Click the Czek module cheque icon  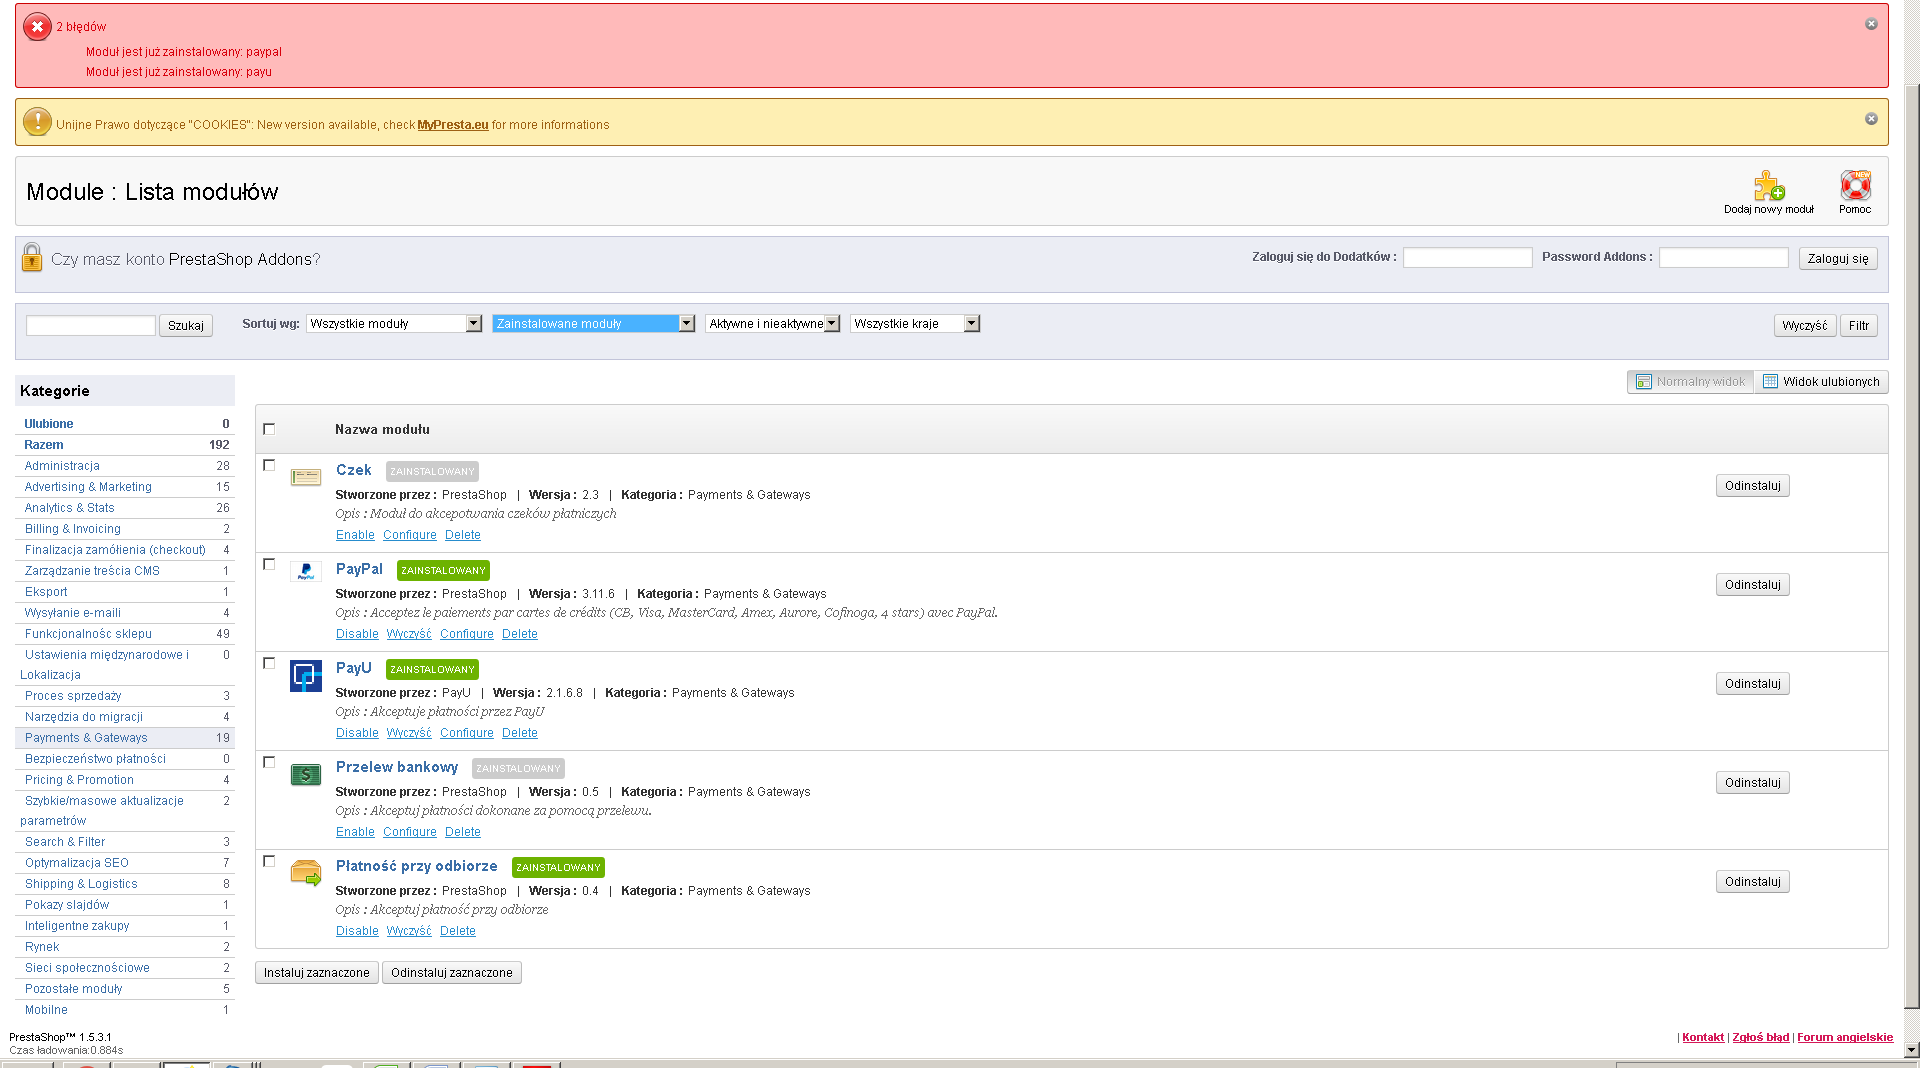(306, 477)
